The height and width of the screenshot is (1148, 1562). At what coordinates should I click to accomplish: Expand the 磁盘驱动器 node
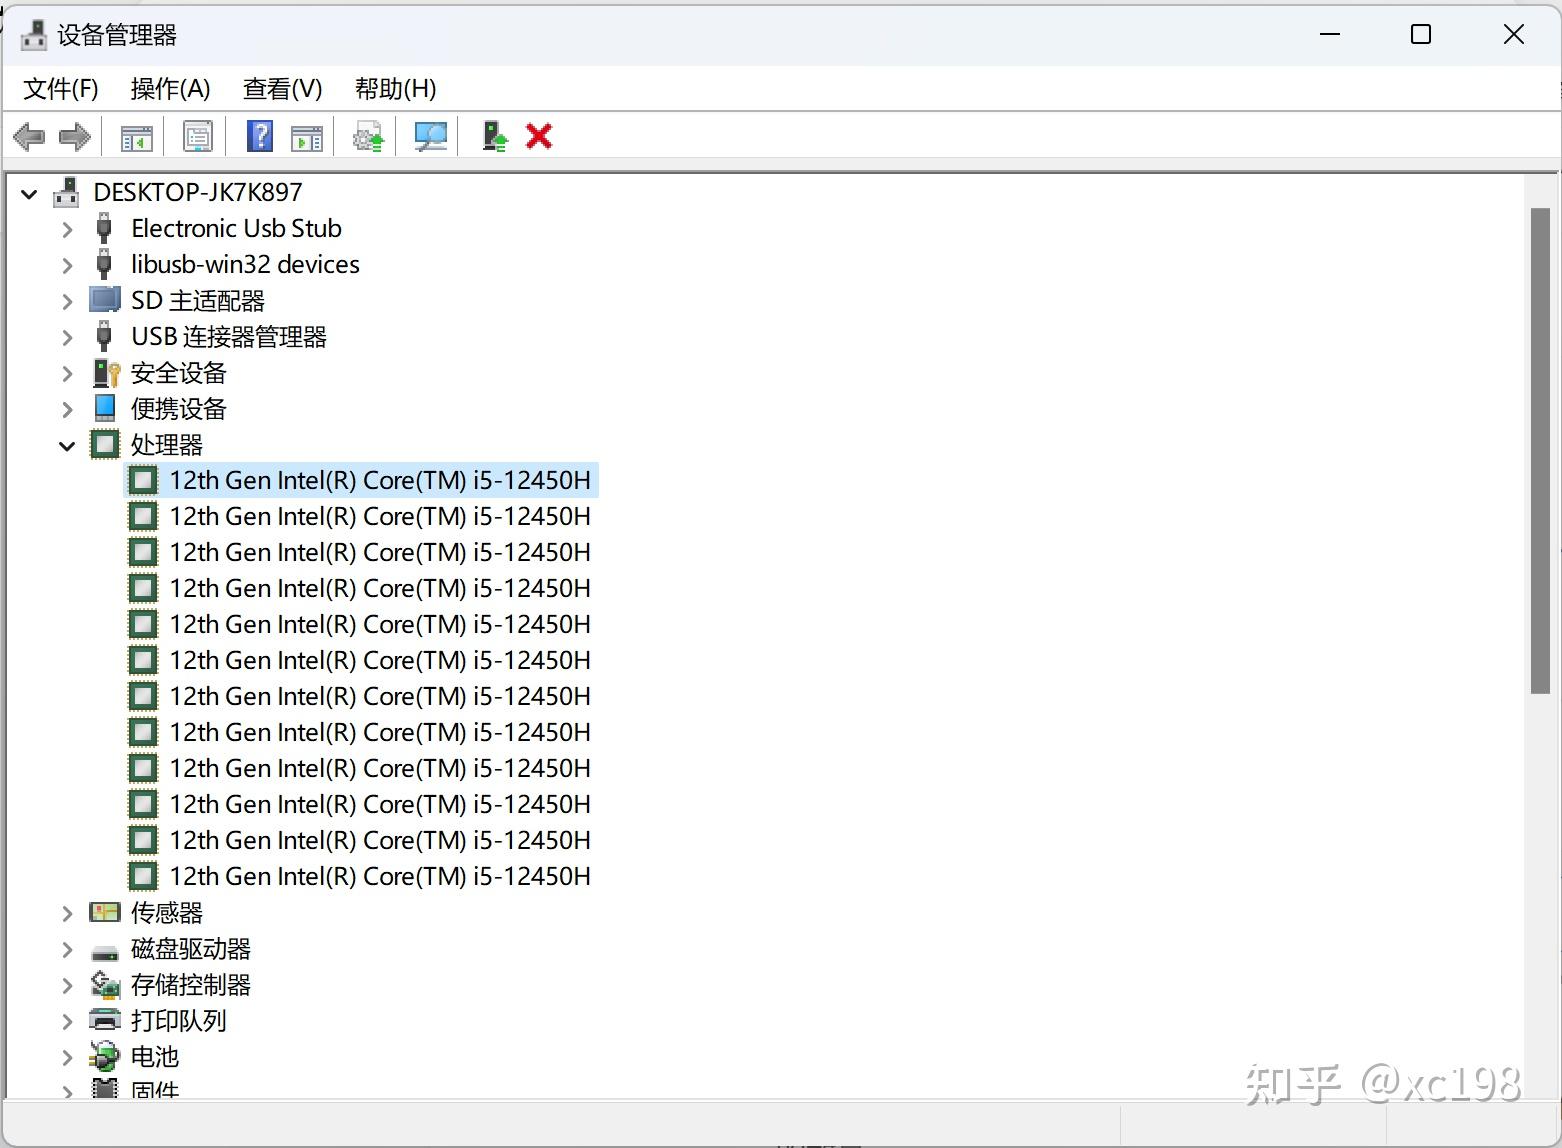click(67, 949)
